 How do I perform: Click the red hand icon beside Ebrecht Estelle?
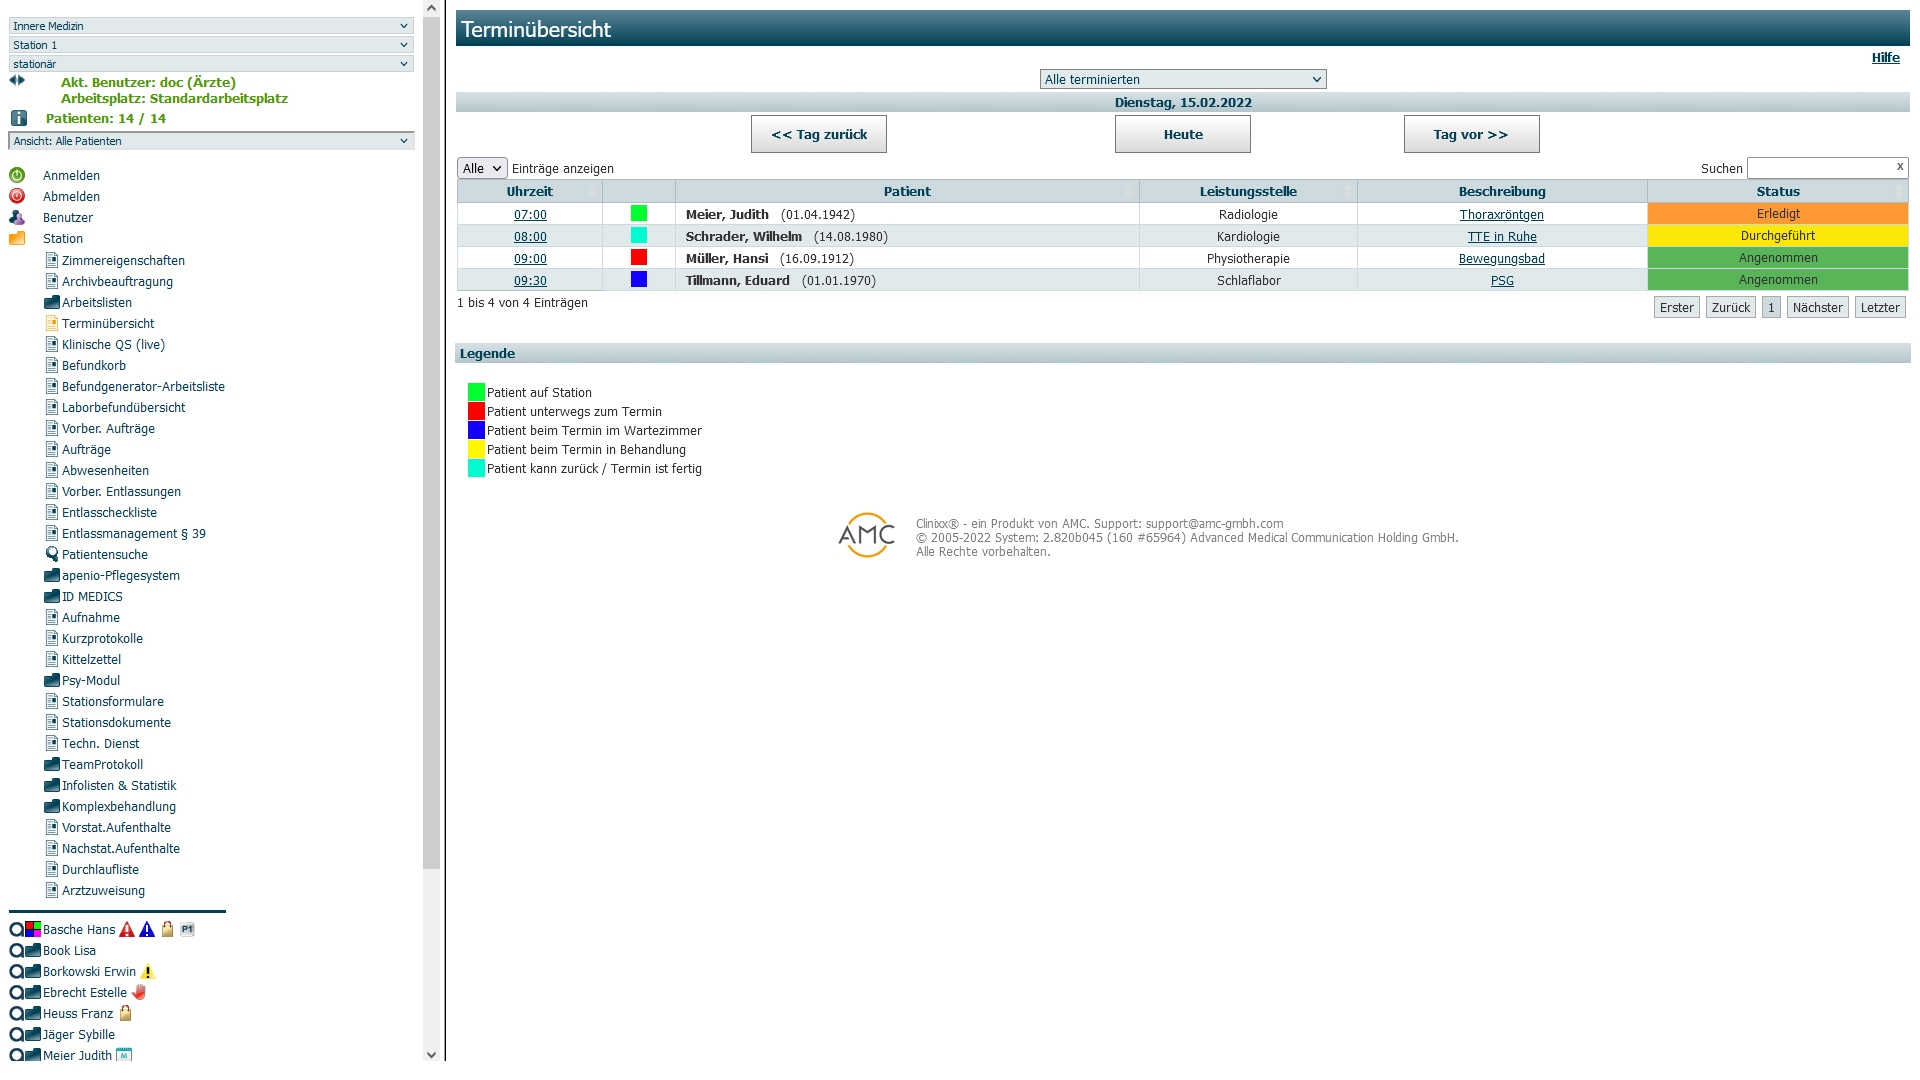pyautogui.click(x=139, y=993)
